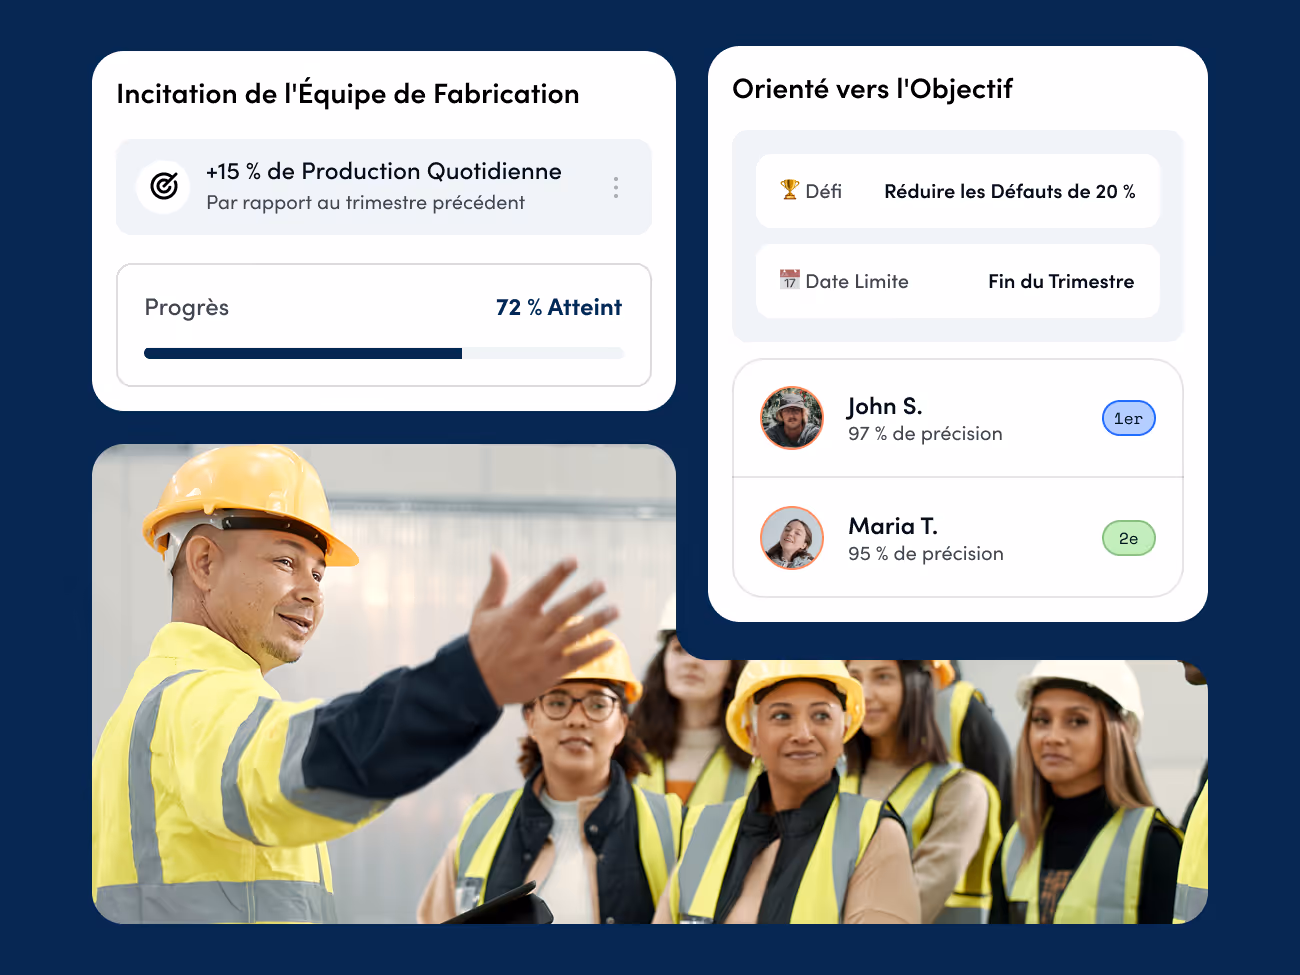This screenshot has width=1300, height=975.
Task: Click the '72 % Atteint' value
Action: (x=559, y=307)
